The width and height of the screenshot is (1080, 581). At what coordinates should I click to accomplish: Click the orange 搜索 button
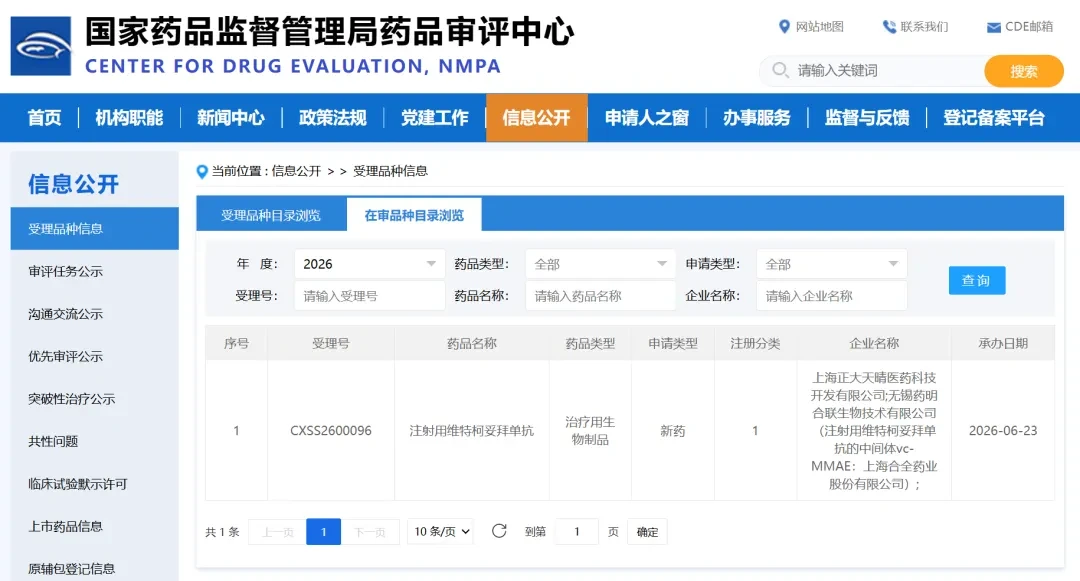pos(1024,71)
